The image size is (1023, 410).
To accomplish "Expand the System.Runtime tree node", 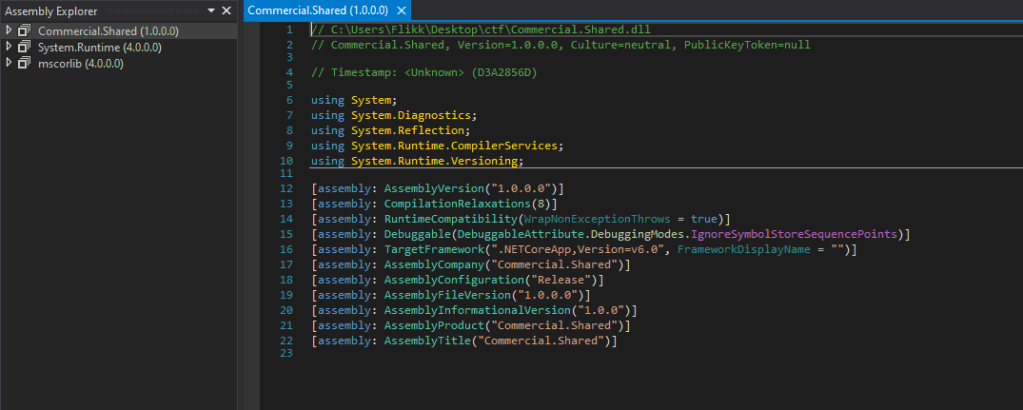I will click(9, 47).
